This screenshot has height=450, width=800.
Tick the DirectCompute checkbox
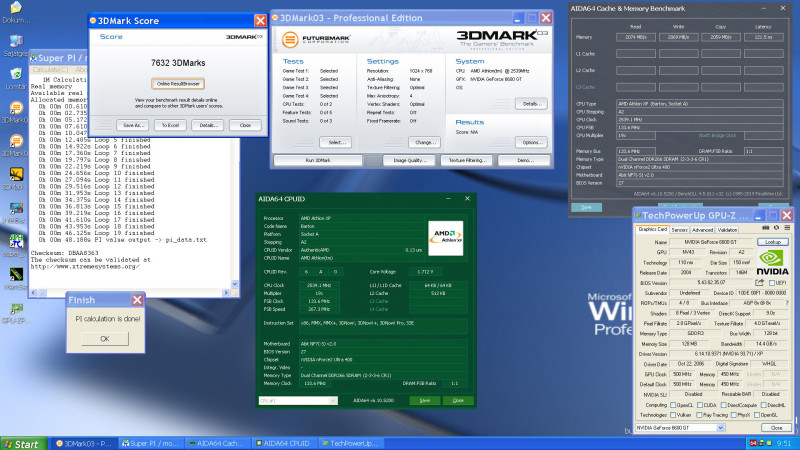click(724, 405)
